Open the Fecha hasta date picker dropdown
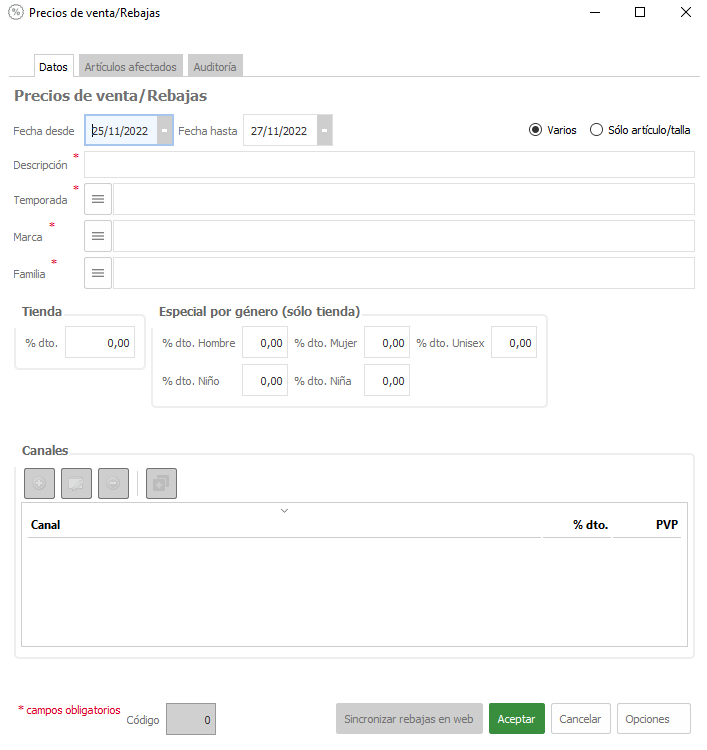The height and width of the screenshot is (750, 707). [324, 130]
